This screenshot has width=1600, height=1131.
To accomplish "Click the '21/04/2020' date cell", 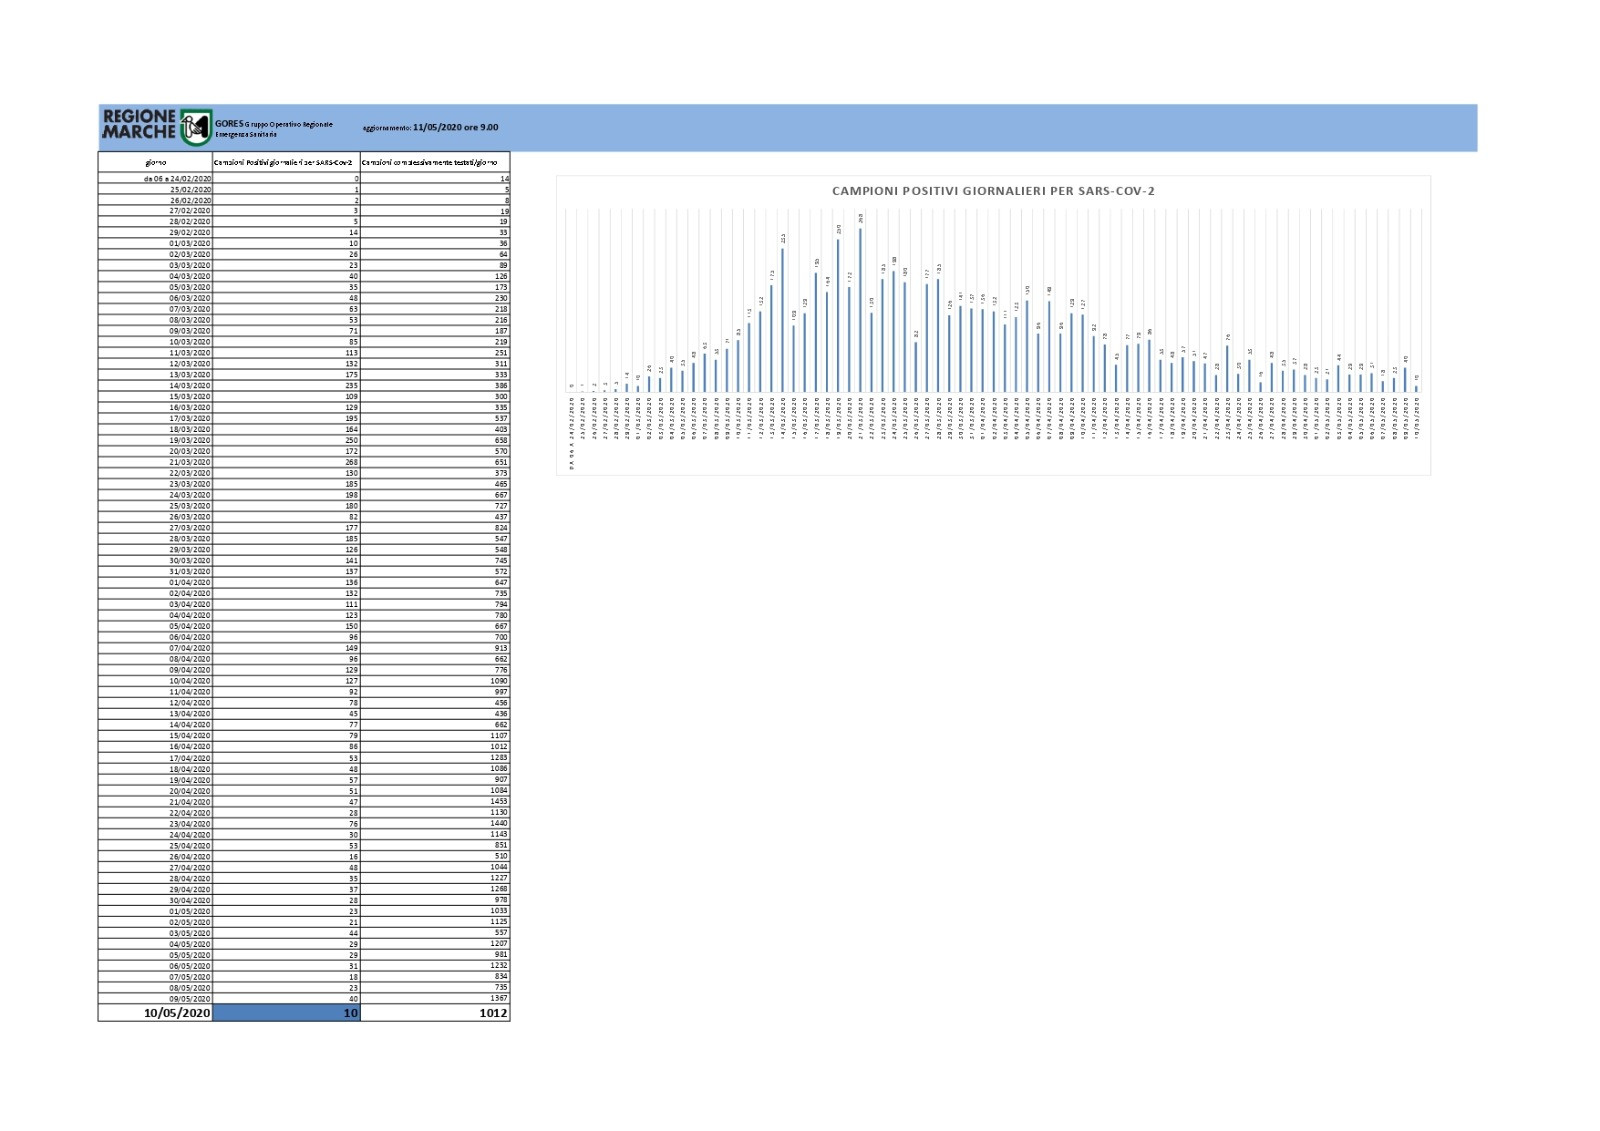I will point(156,802).
